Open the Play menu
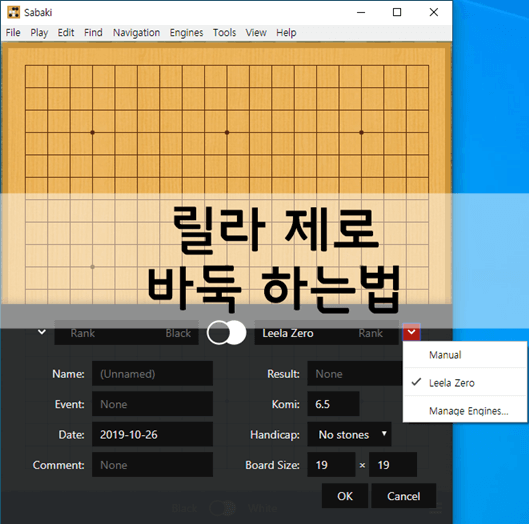529x524 pixels. tap(39, 33)
